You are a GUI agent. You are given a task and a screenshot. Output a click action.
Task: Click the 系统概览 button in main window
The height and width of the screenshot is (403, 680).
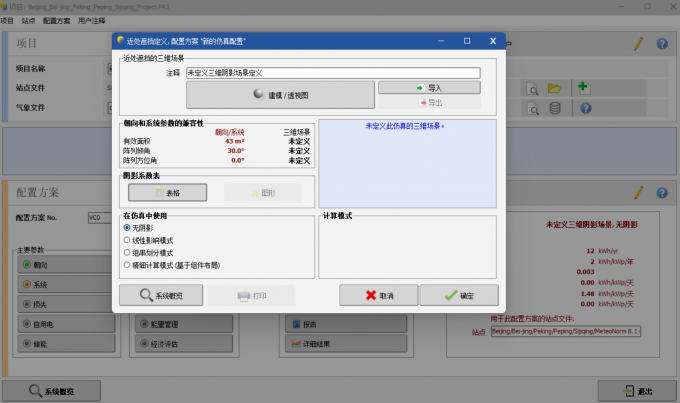coord(52,391)
